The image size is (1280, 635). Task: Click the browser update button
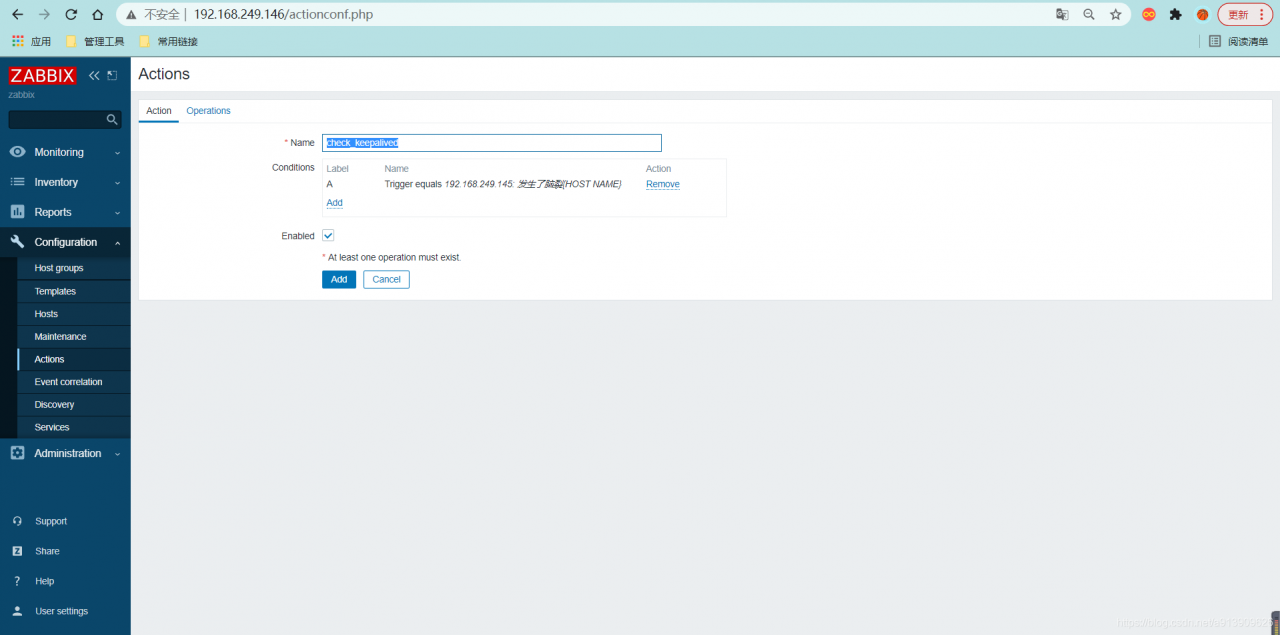pyautogui.click(x=1245, y=14)
